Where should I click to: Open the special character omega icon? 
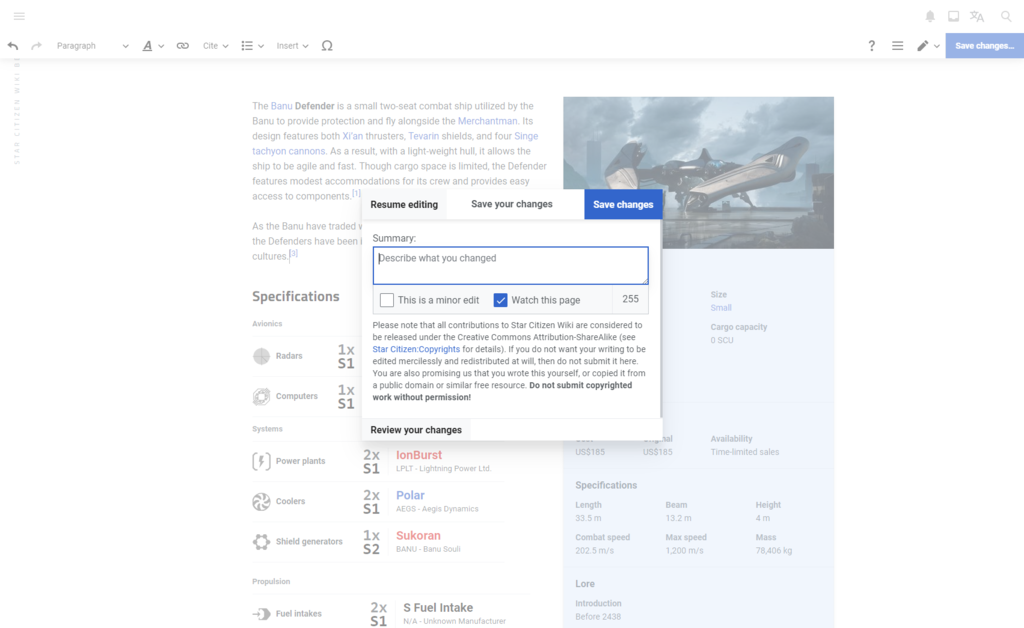[x=327, y=46]
